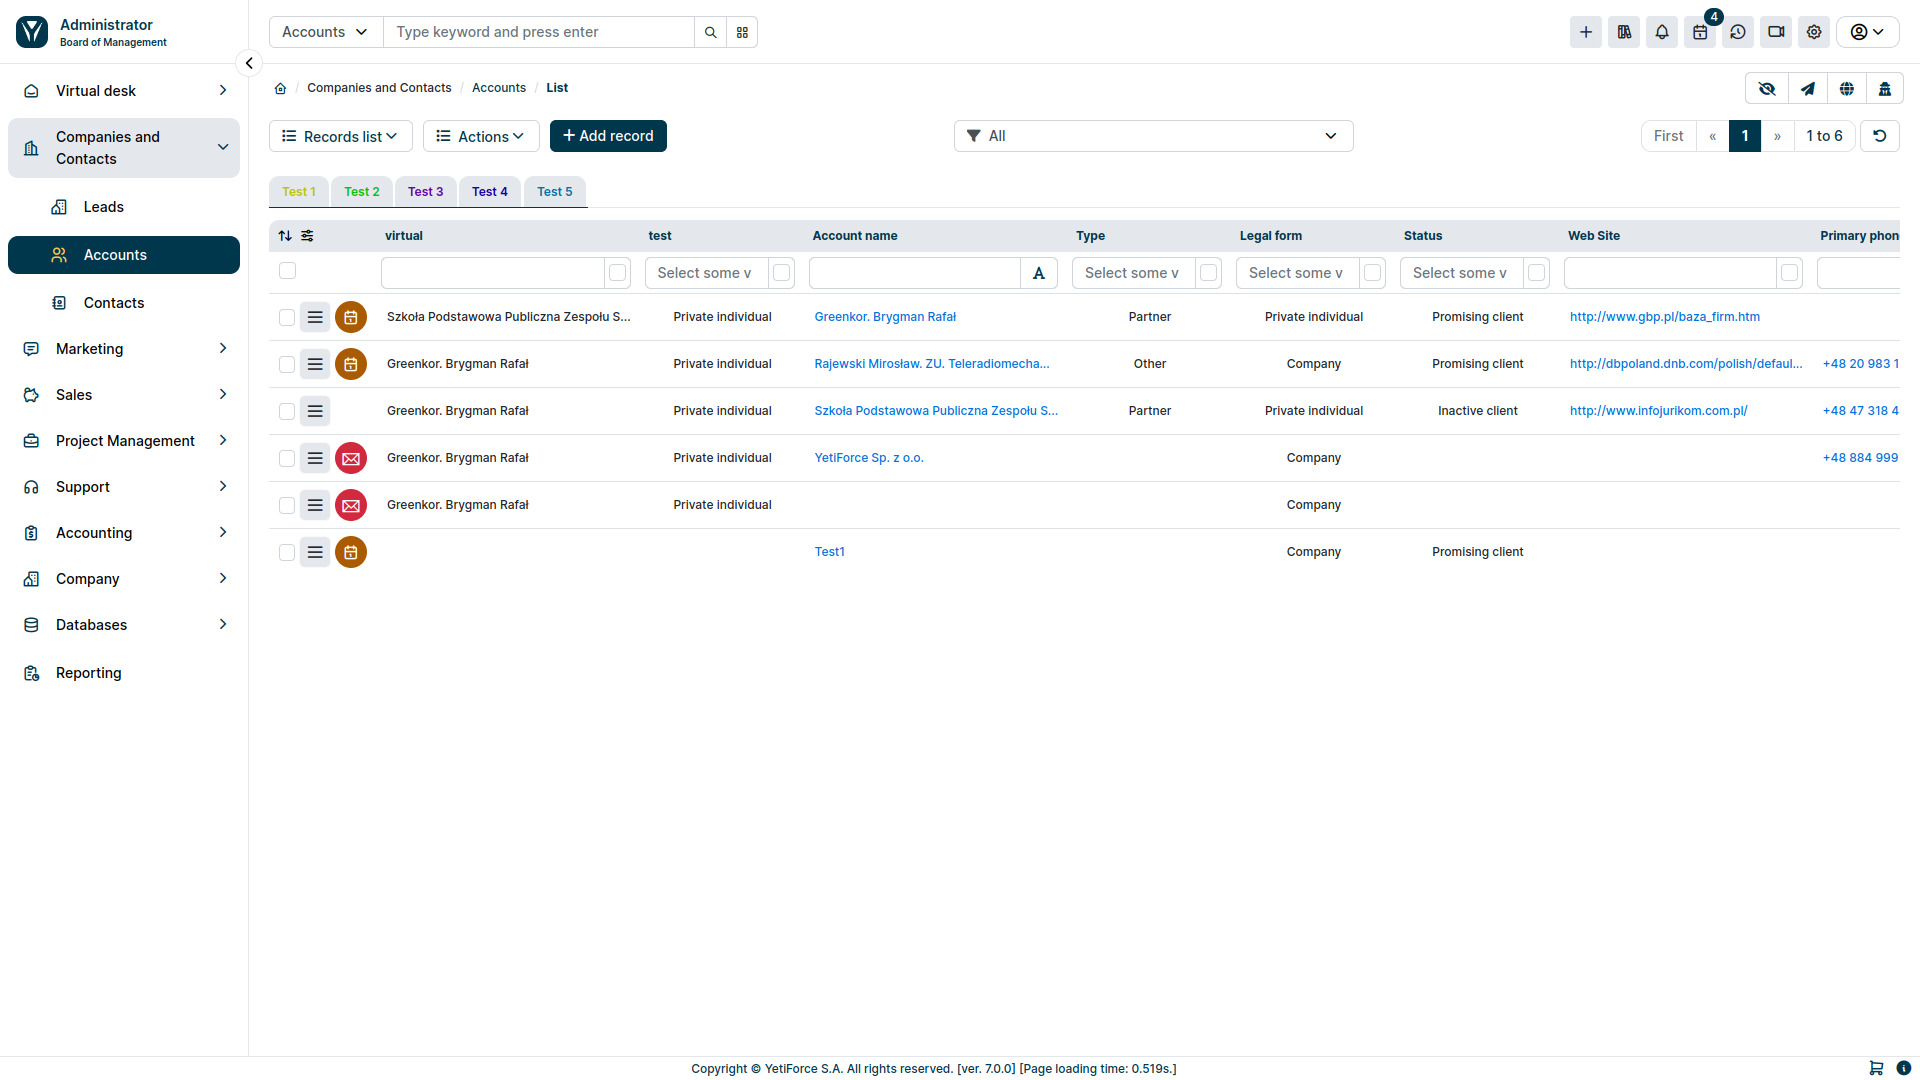Open the recent history clock icon
This screenshot has width=1920, height=1080.
point(1738,32)
